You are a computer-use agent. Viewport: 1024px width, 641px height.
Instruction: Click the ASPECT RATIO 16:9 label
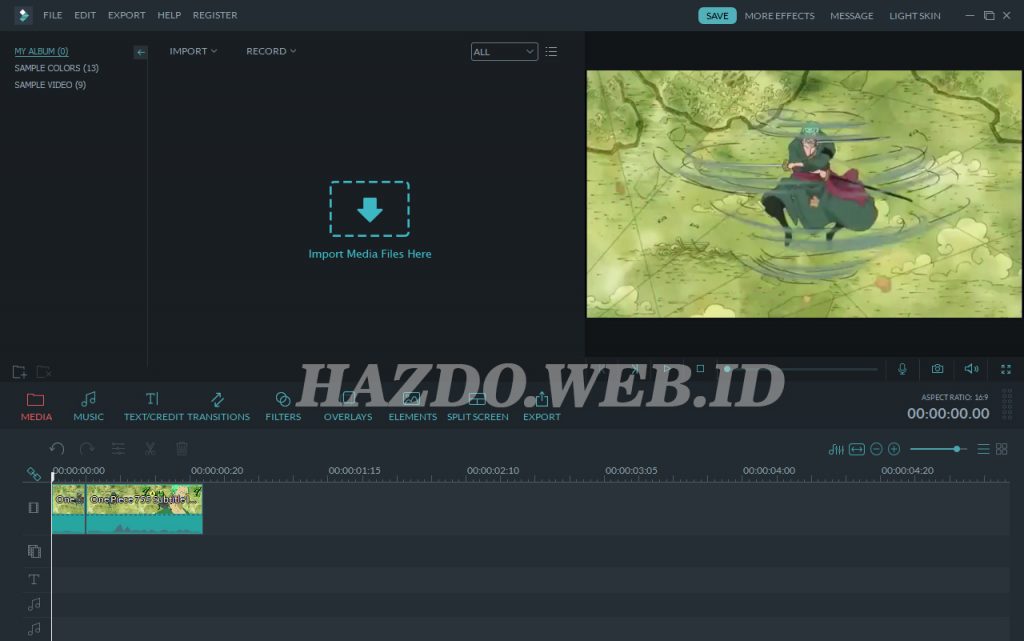(x=954, y=397)
